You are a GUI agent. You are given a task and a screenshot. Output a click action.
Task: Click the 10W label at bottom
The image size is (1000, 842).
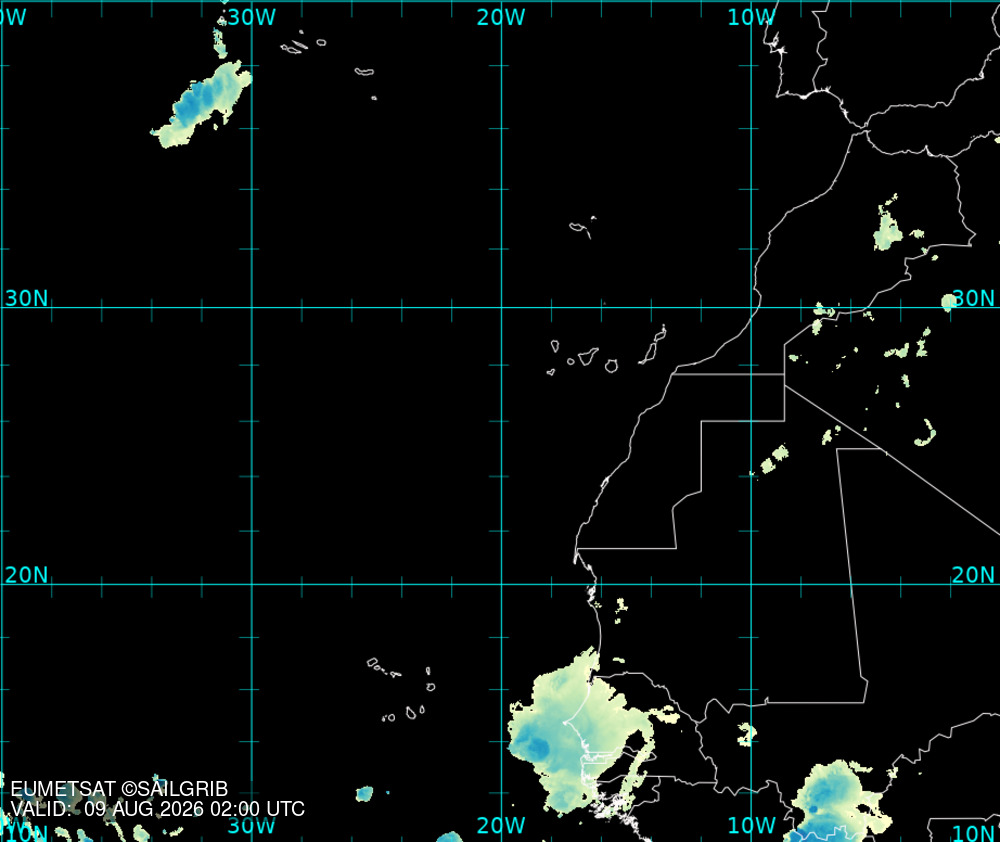tap(751, 825)
